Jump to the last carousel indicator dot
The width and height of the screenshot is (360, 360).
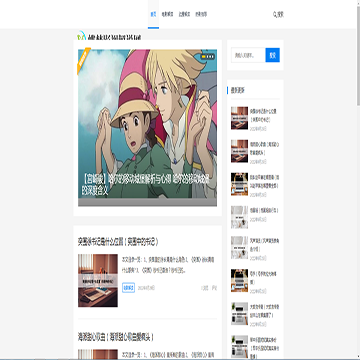click(x=213, y=57)
